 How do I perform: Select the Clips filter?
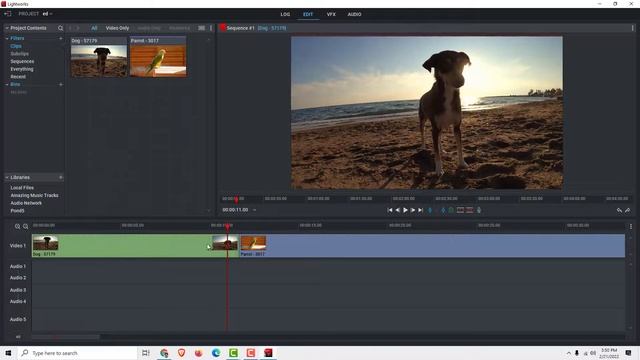click(x=16, y=46)
